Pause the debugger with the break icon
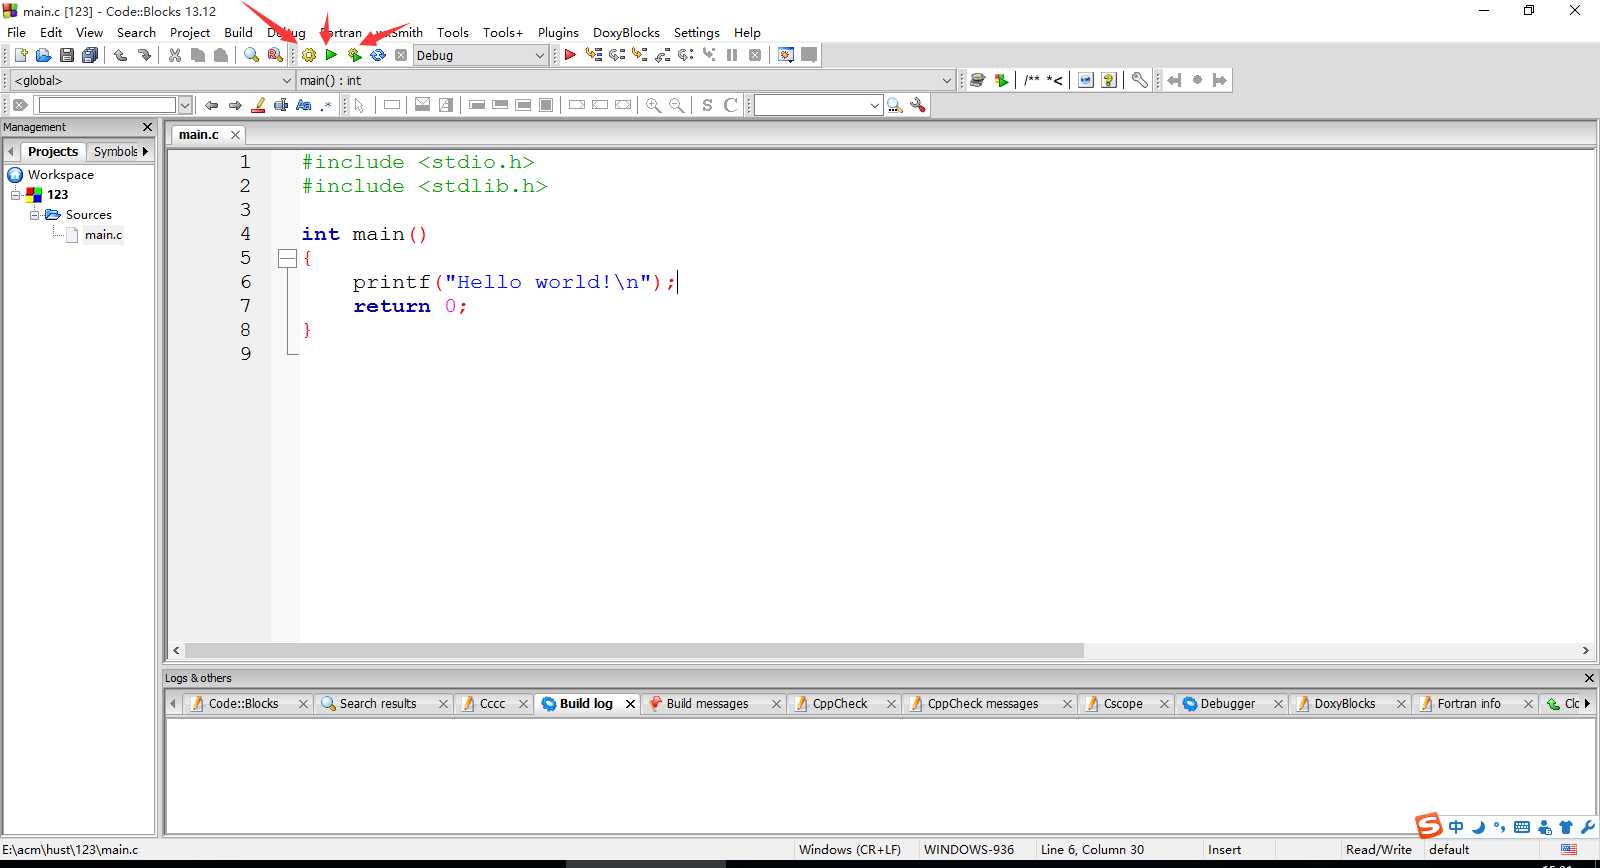 click(x=732, y=55)
